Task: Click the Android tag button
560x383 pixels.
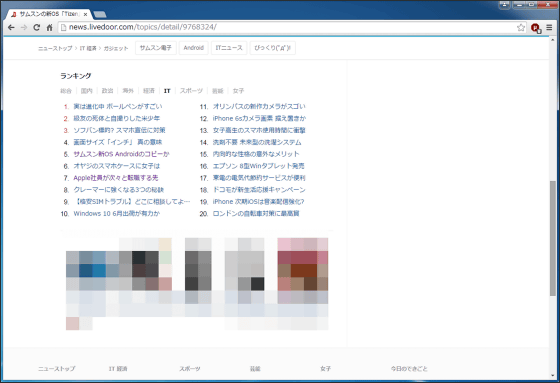Action: coord(194,48)
